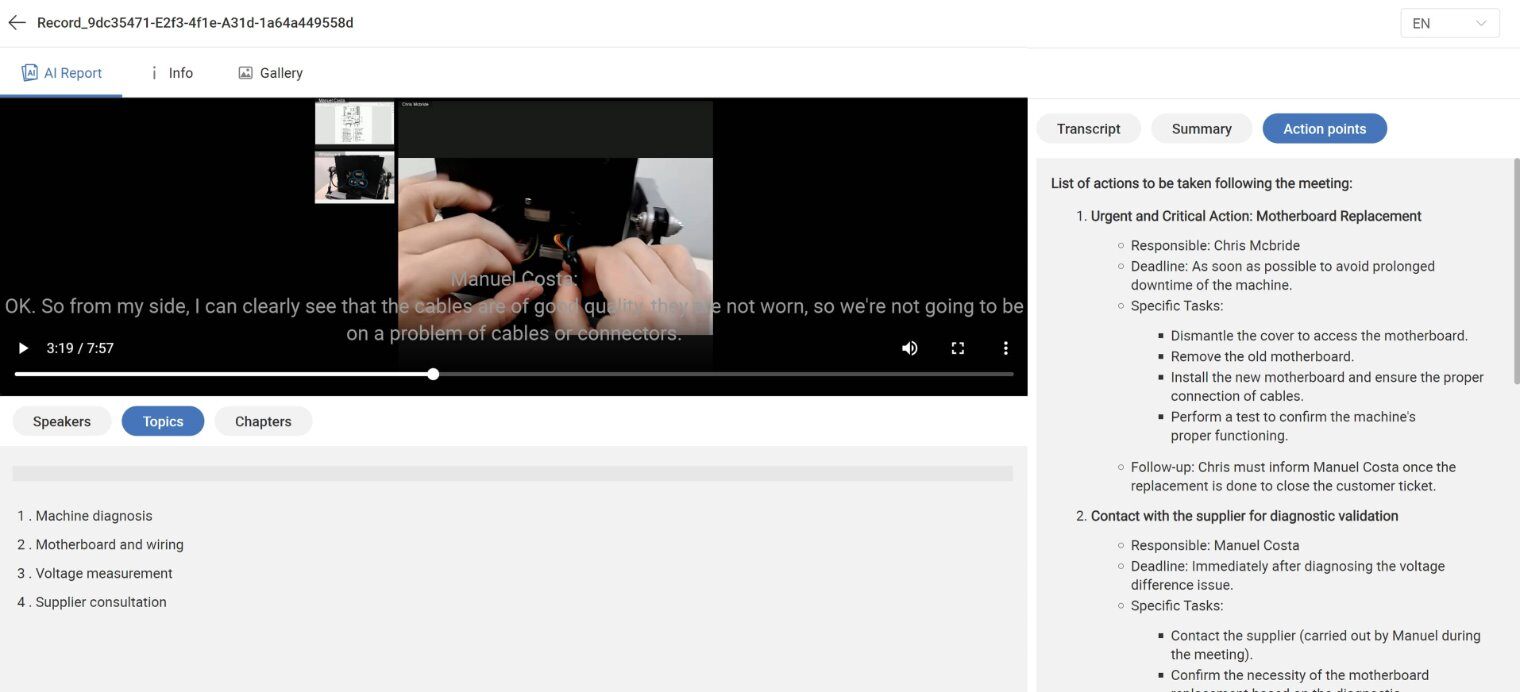Select the Action points pill
The height and width of the screenshot is (692, 1520).
click(x=1324, y=128)
